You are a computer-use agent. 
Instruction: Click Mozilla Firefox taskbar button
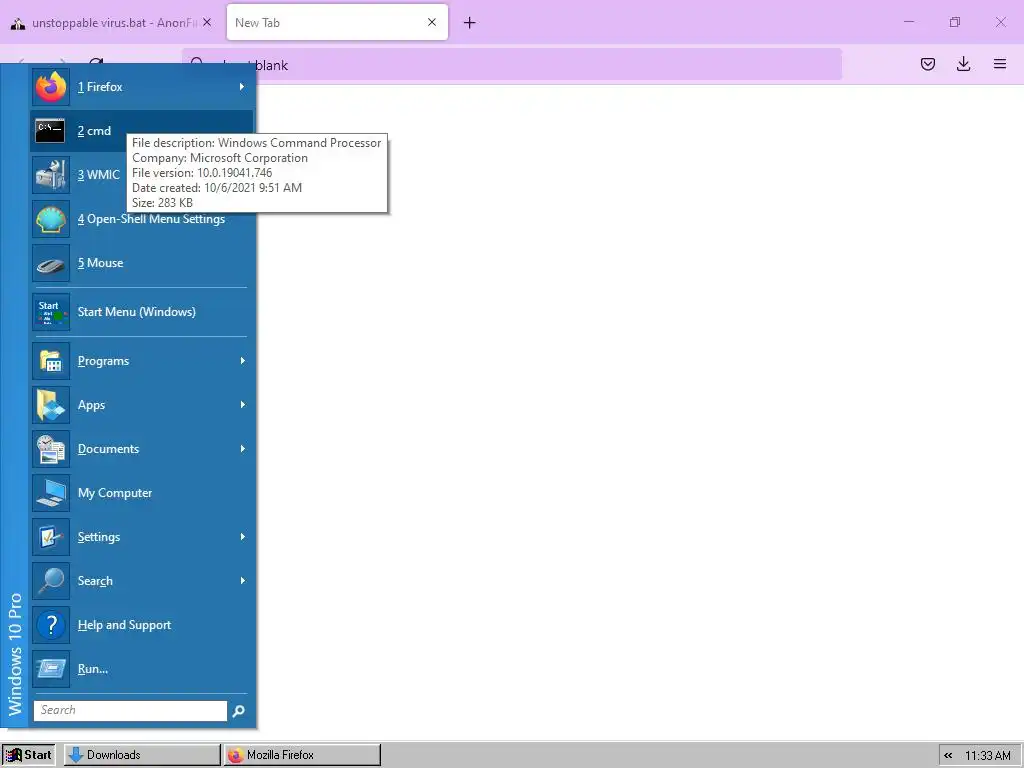302,755
